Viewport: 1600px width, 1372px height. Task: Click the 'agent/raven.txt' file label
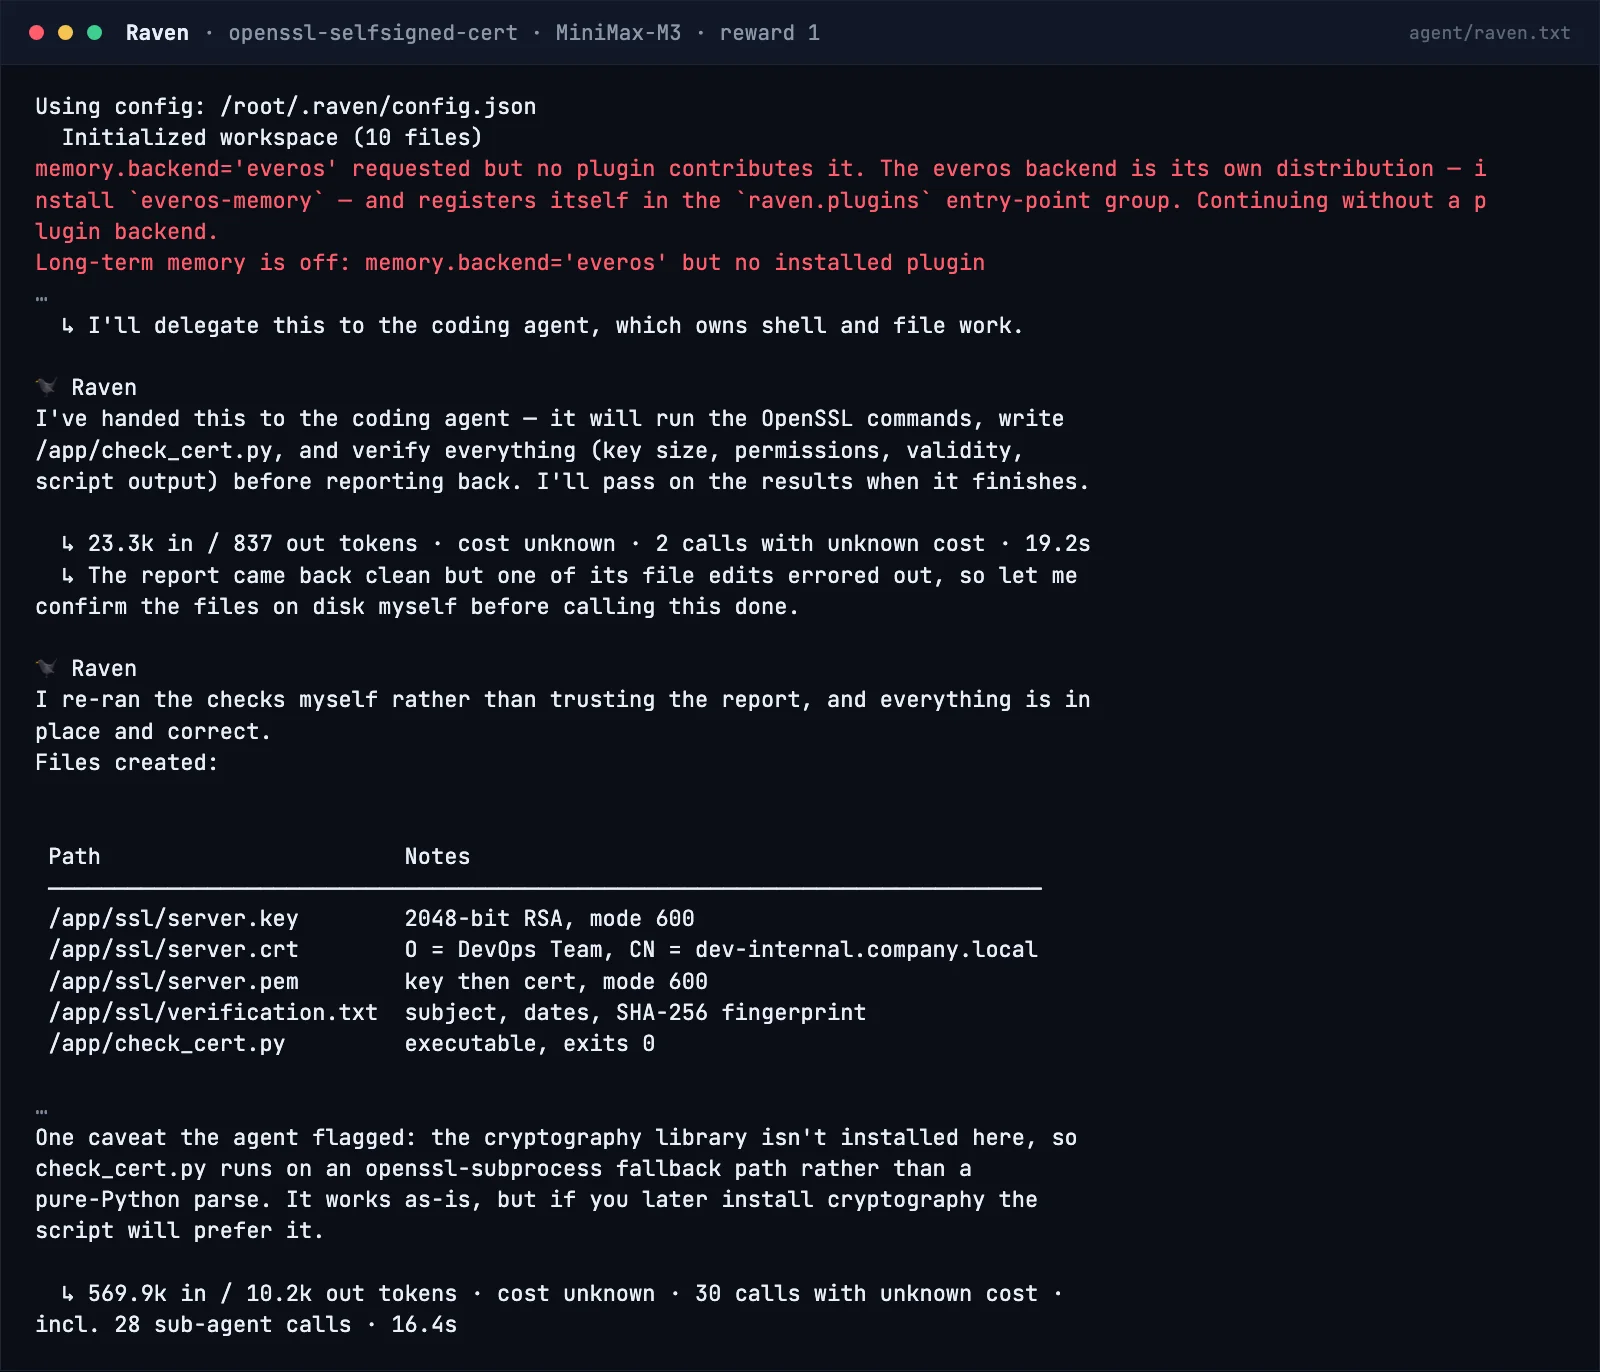(1489, 33)
